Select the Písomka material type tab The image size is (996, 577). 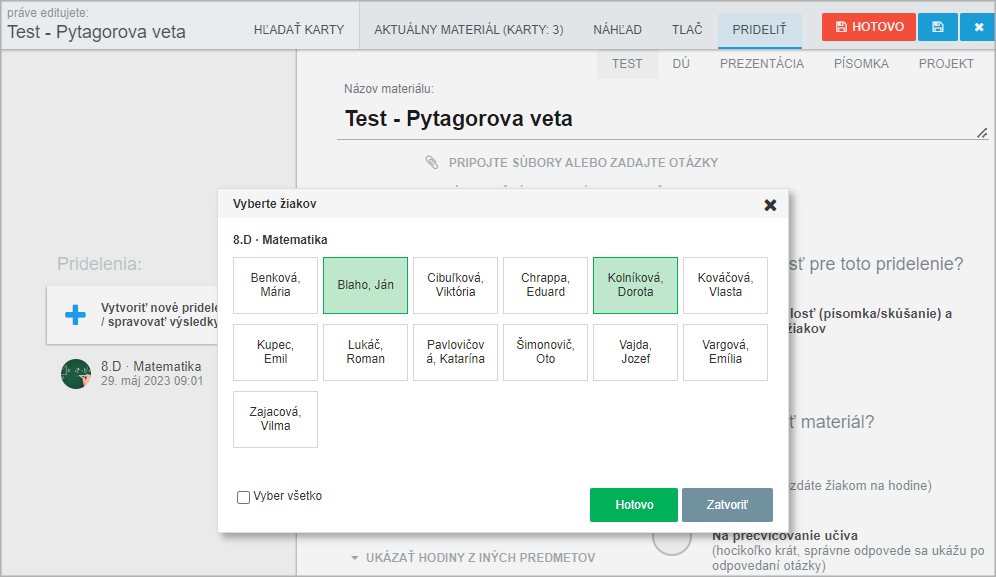click(x=860, y=64)
